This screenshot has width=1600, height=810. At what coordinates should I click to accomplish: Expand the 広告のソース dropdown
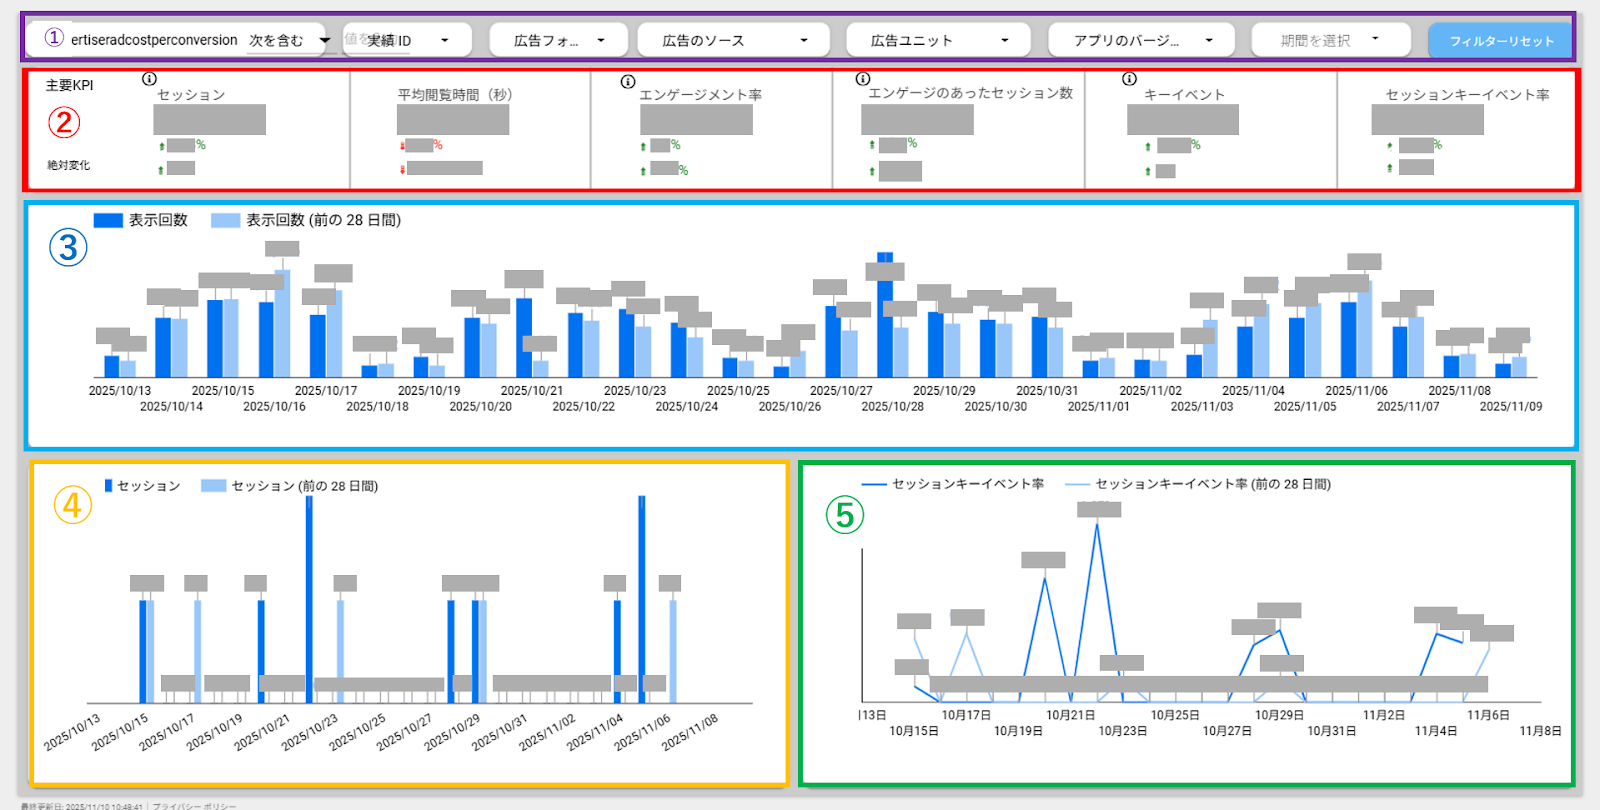pos(734,40)
